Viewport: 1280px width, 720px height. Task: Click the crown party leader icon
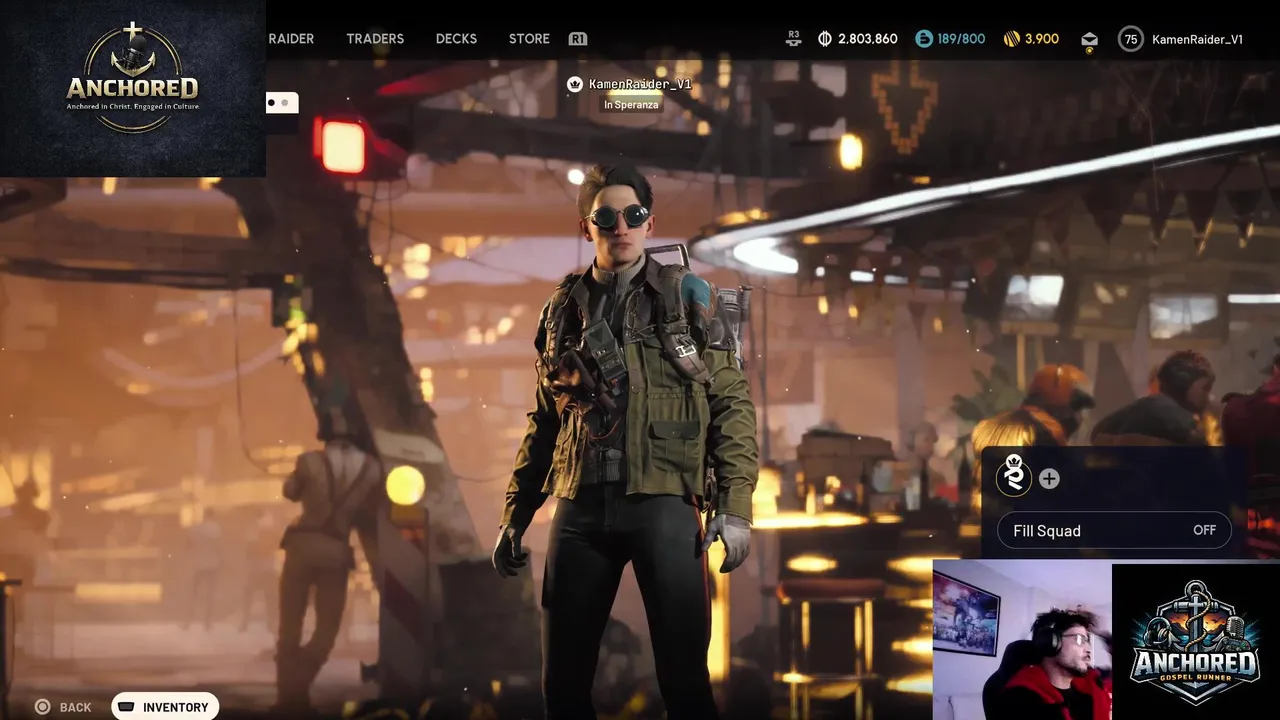(x=575, y=84)
